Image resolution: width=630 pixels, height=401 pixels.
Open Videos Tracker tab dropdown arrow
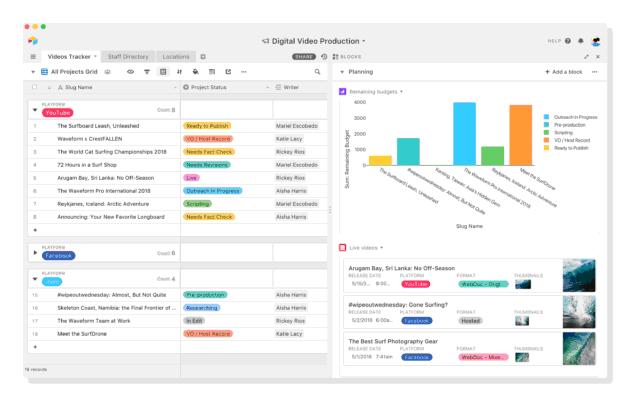click(95, 57)
